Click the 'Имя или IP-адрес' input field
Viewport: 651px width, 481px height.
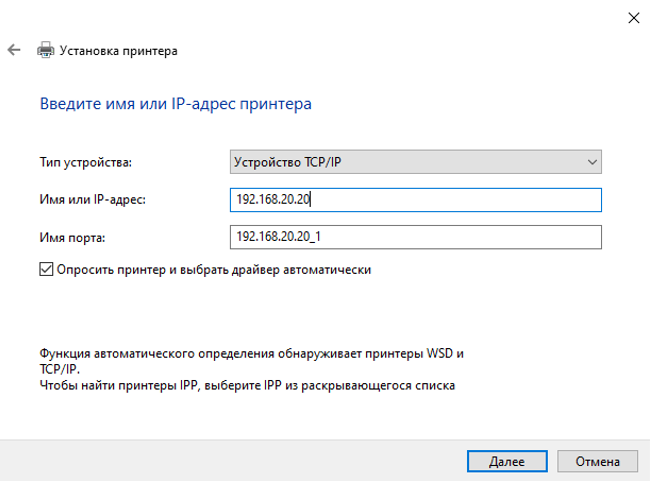coord(415,200)
